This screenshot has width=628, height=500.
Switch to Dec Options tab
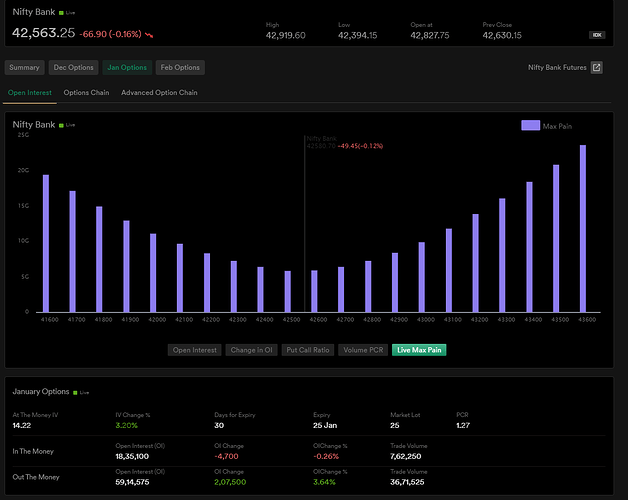(73, 67)
